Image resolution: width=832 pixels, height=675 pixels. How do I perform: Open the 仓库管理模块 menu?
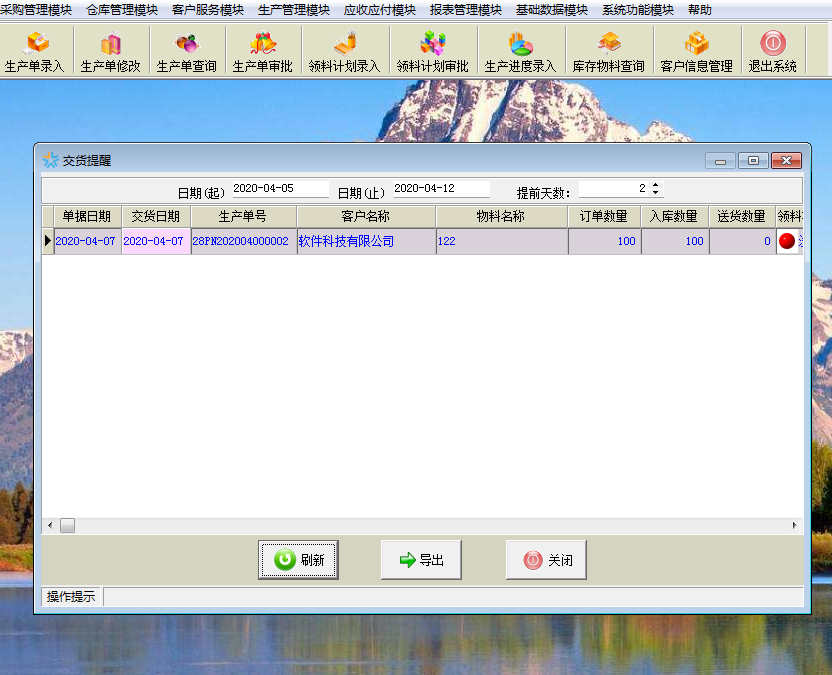[x=122, y=10]
